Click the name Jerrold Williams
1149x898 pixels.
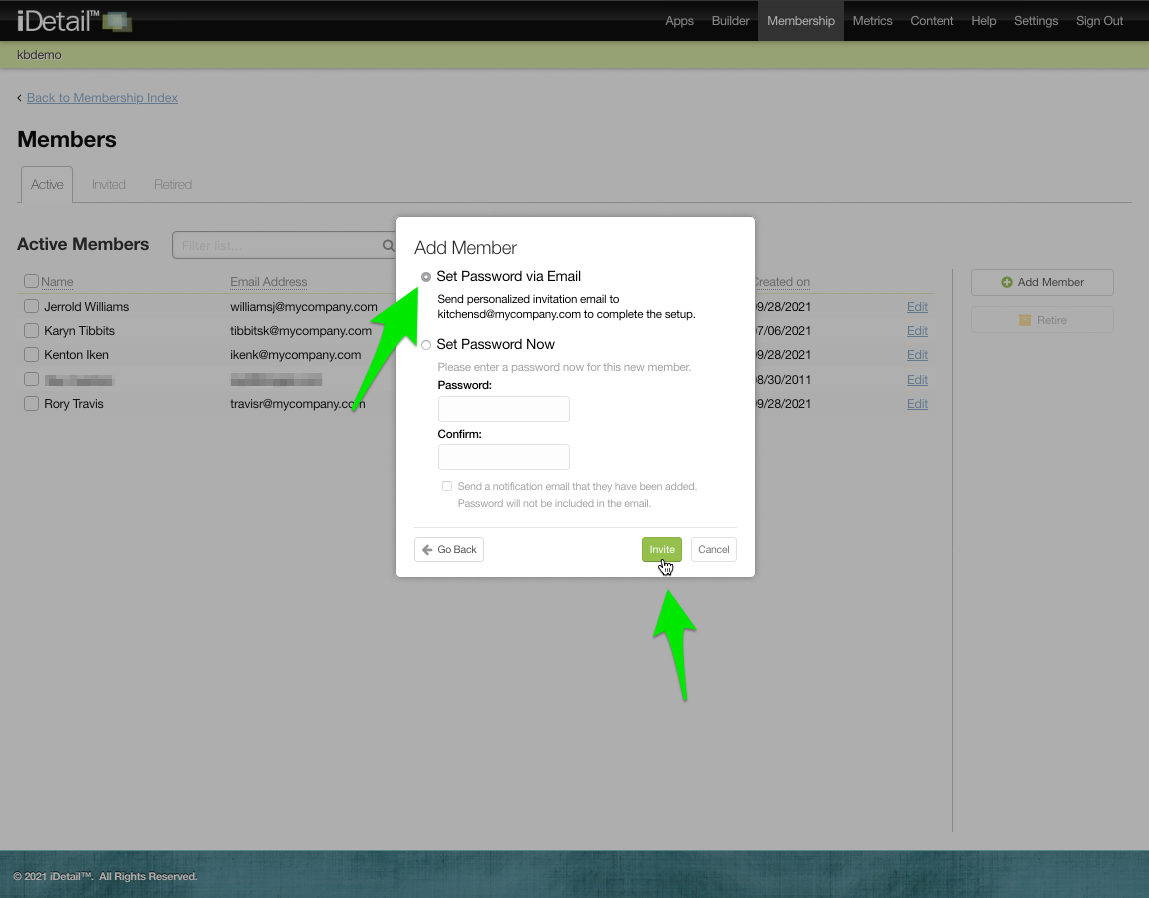(x=86, y=306)
